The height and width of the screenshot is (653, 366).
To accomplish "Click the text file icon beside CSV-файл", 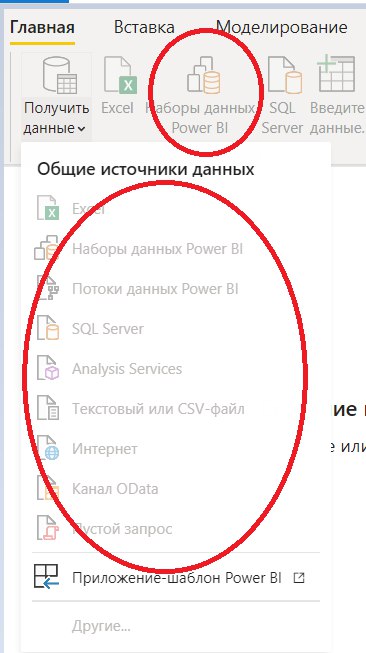I will point(47,408).
